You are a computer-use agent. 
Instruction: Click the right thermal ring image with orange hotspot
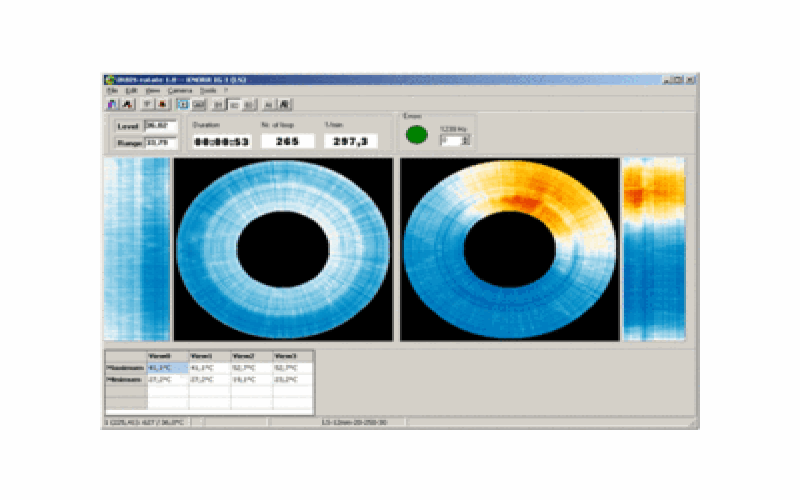click(x=509, y=248)
